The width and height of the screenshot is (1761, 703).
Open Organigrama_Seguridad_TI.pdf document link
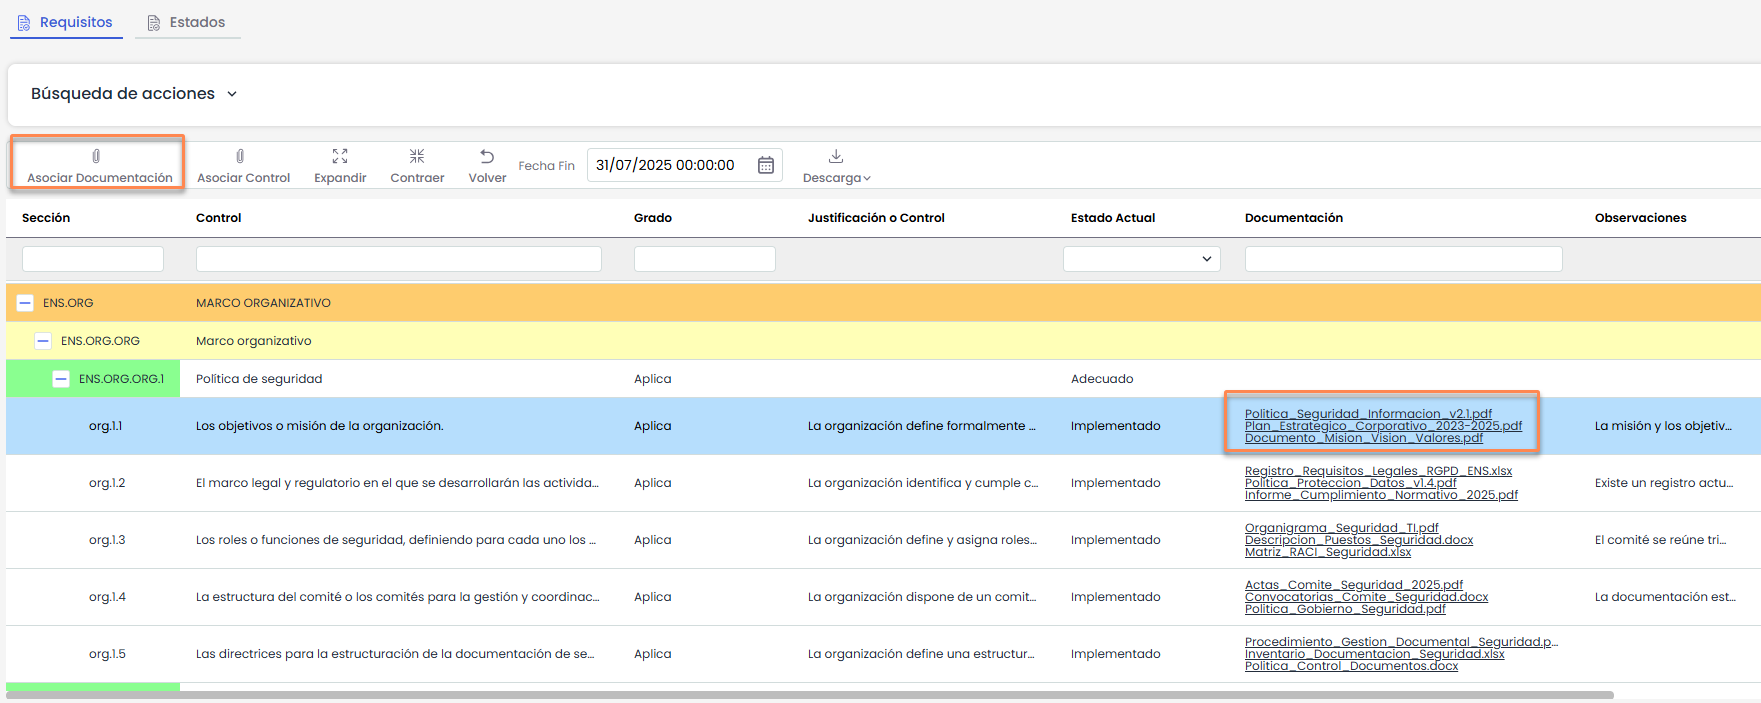coord(1341,528)
